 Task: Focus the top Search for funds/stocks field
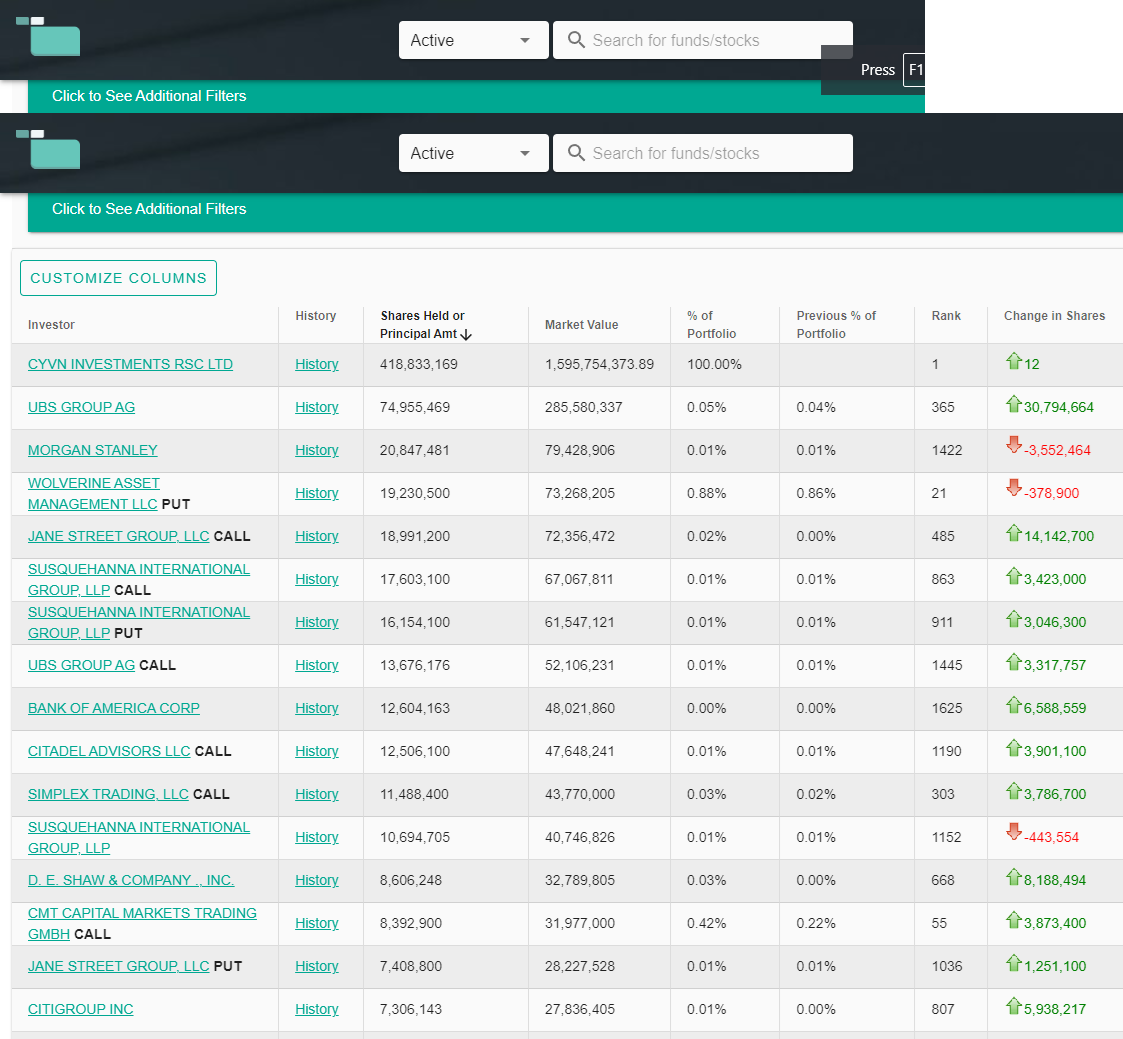(703, 39)
